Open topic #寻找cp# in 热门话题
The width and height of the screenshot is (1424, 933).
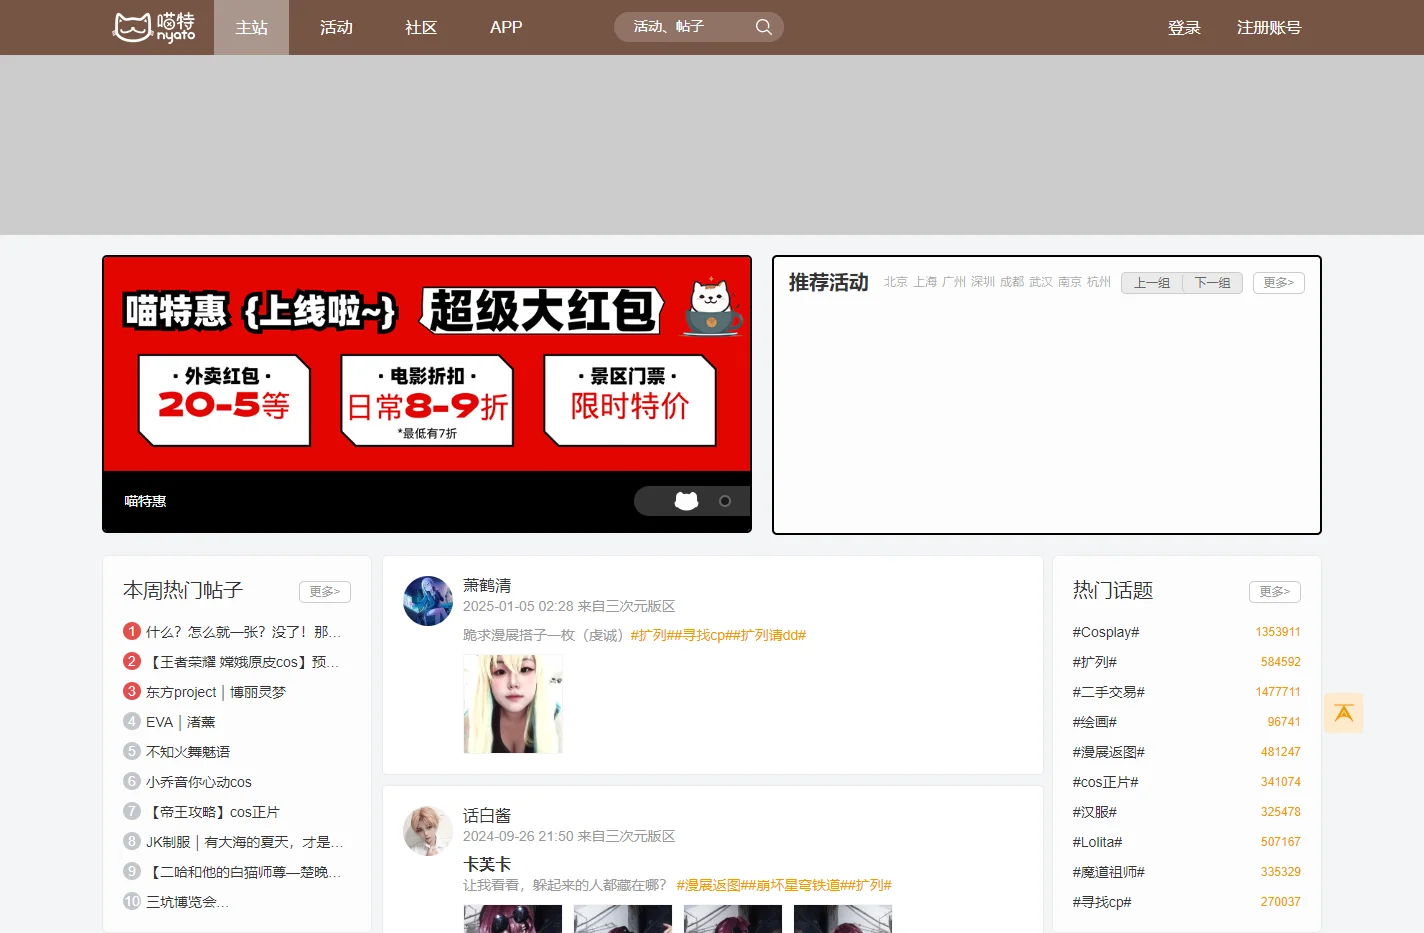point(1102,902)
